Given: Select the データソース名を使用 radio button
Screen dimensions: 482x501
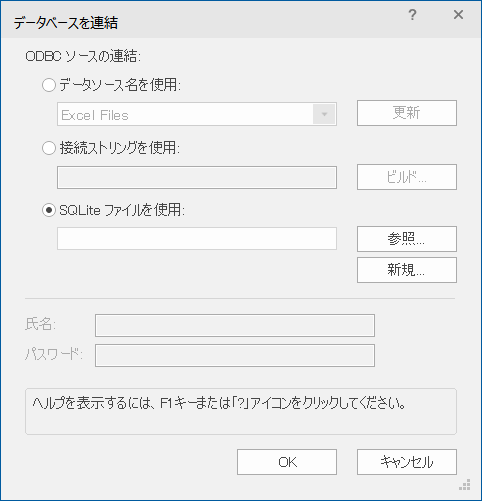Looking at the screenshot, I should point(49,85).
